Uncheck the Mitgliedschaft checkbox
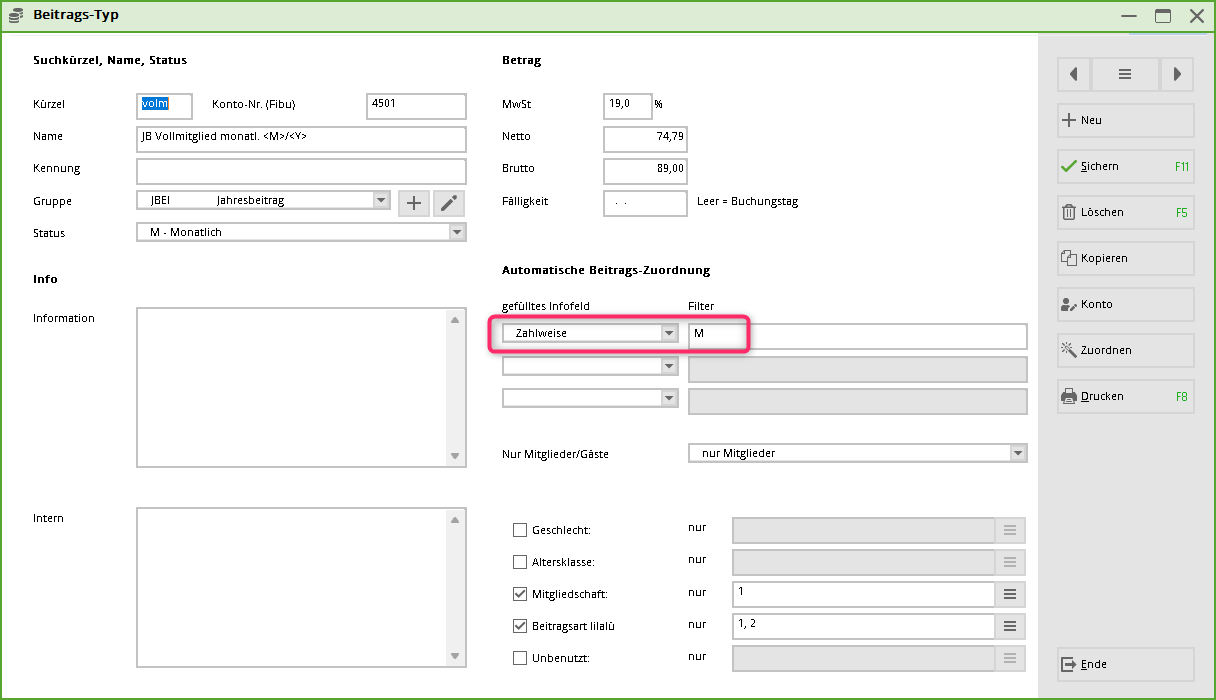Image resolution: width=1216 pixels, height=700 pixels. (520, 594)
